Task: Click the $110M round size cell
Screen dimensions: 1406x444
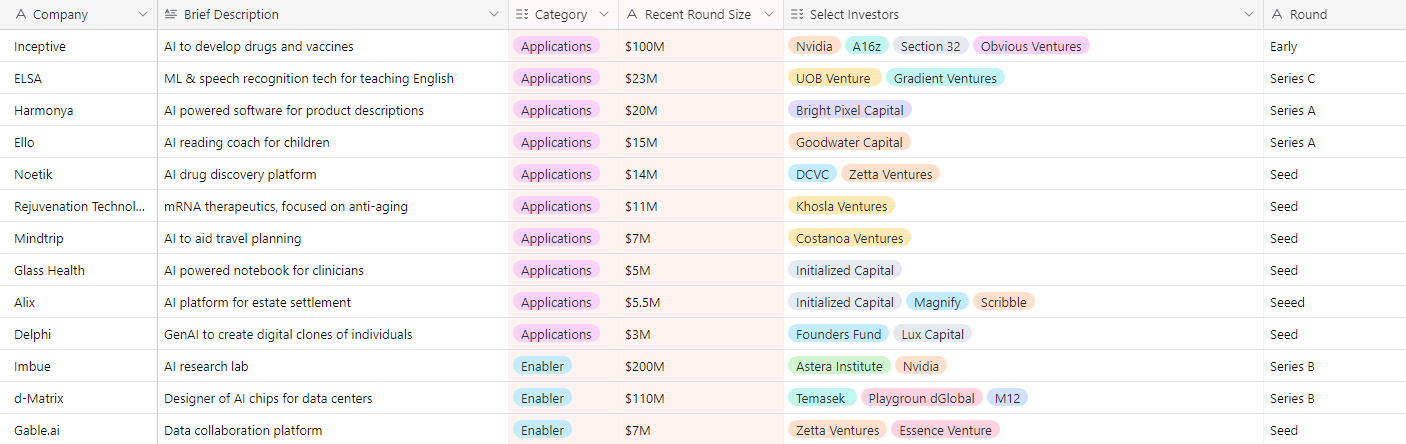Action: tap(701, 398)
